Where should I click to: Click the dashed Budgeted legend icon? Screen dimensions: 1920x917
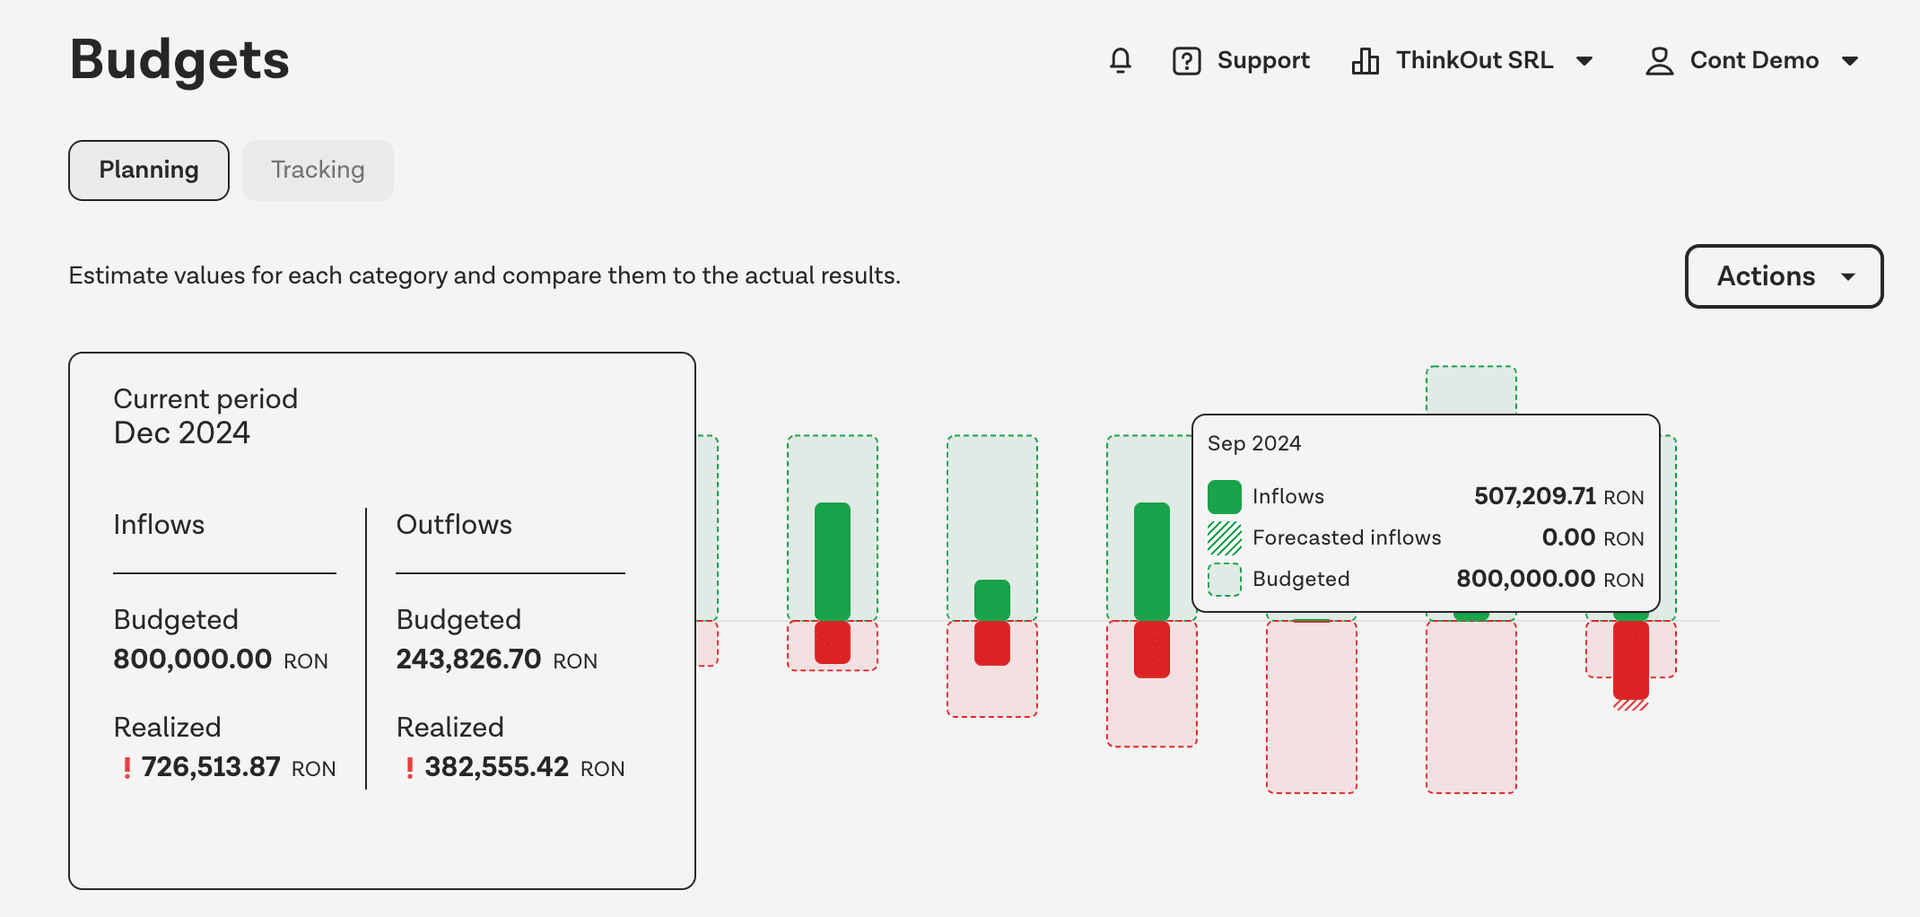click(x=1224, y=579)
